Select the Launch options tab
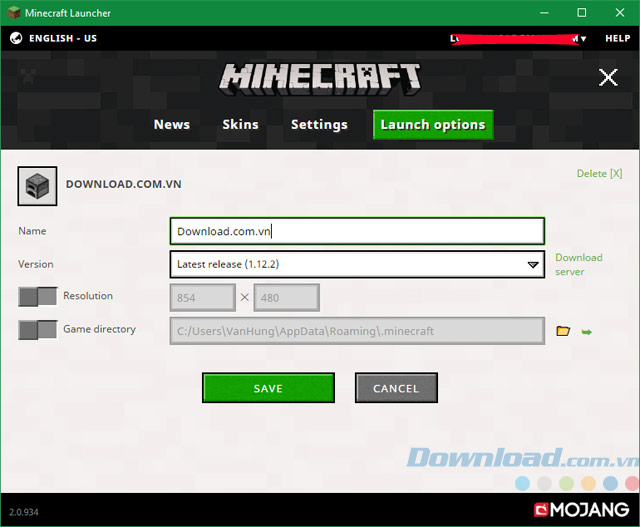This screenshot has width=640, height=527. point(433,125)
